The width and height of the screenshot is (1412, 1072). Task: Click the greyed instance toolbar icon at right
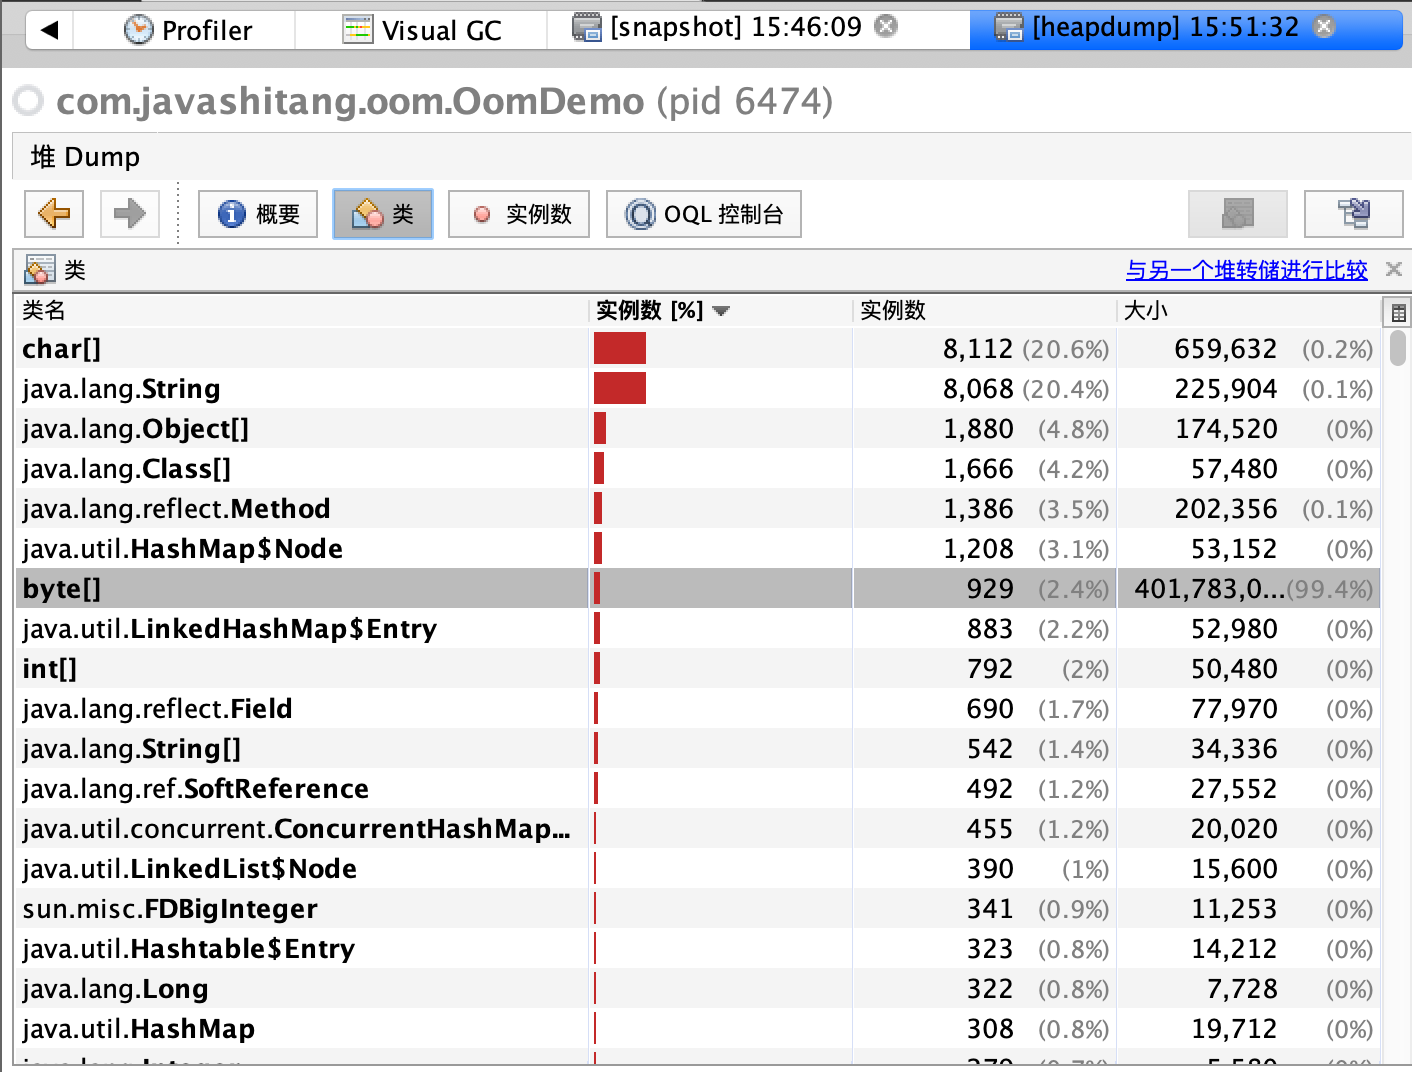click(x=1238, y=214)
